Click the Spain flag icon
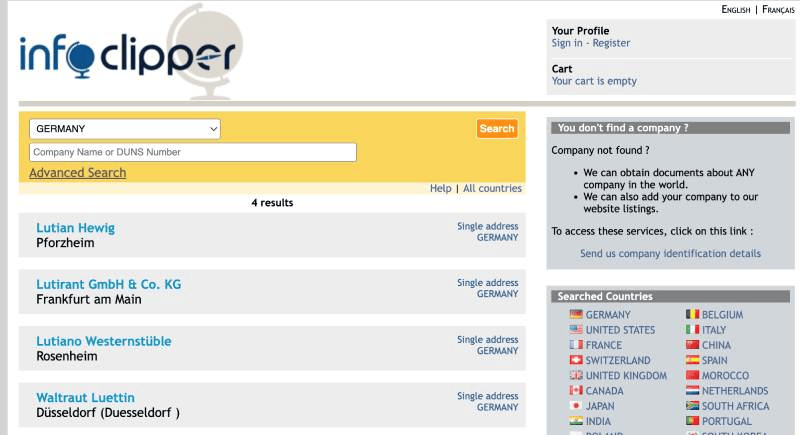 [692, 360]
